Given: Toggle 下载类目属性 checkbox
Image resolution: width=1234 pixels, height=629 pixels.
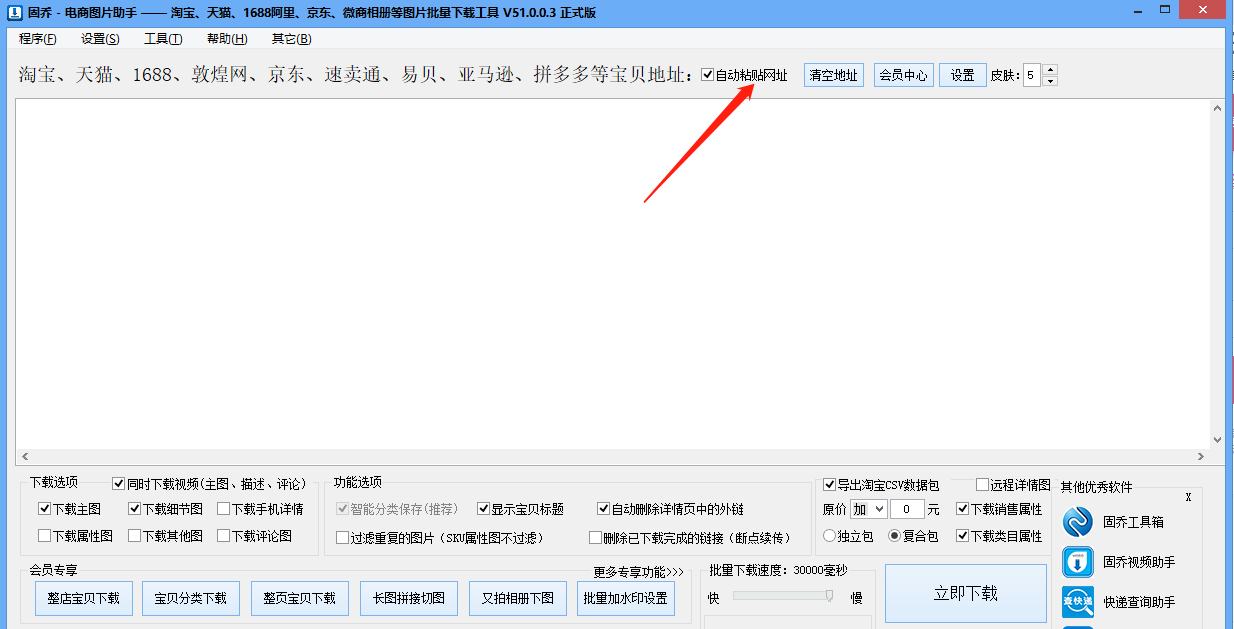Looking at the screenshot, I should coord(962,536).
